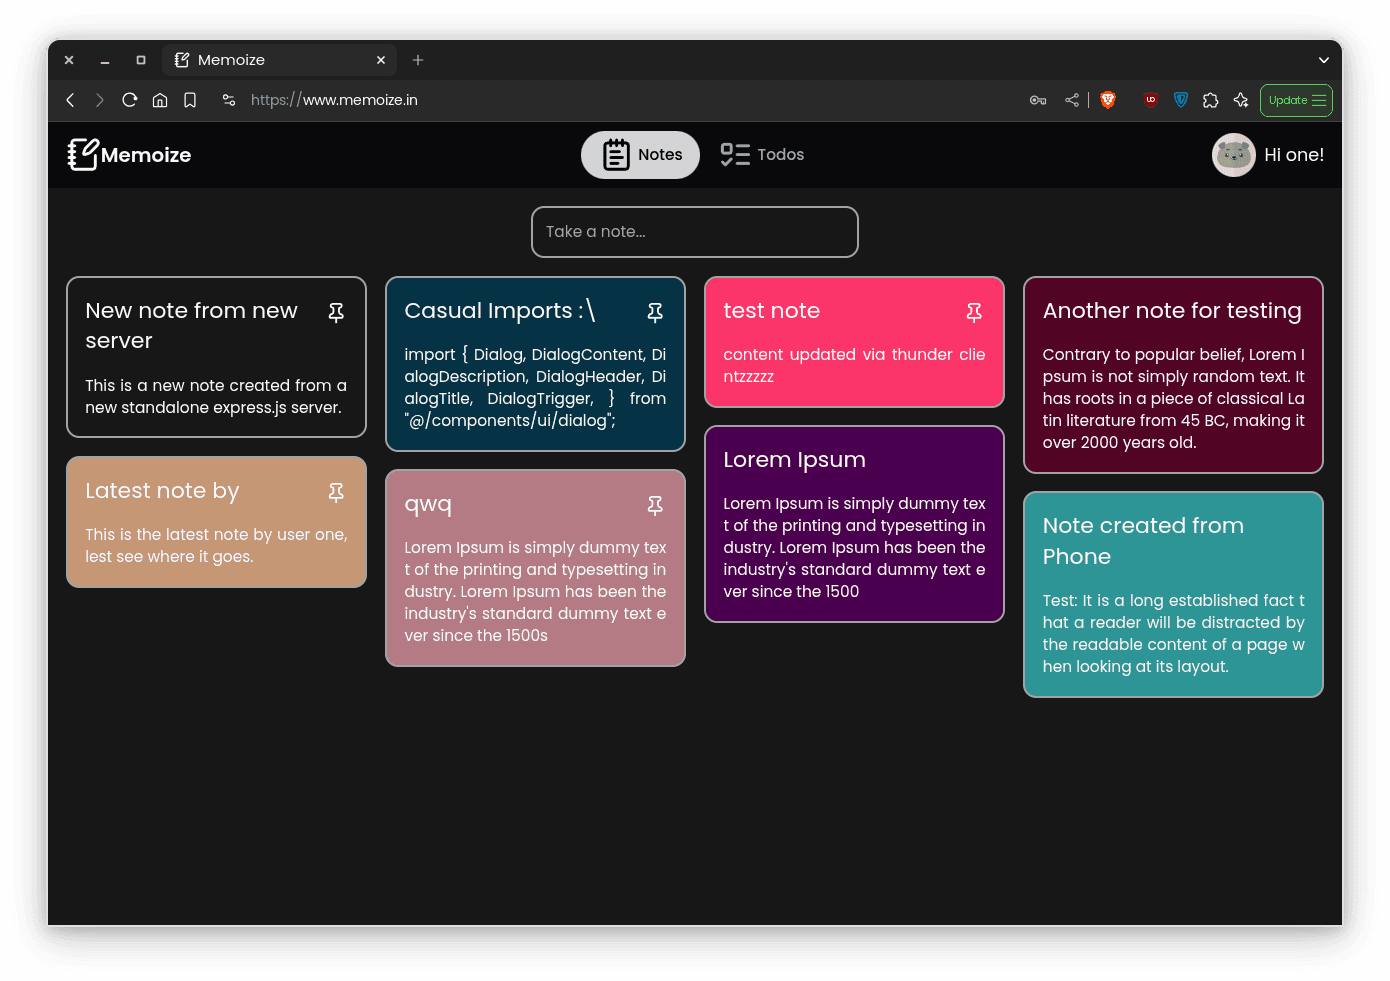Switch to the Notes tab

pos(641,155)
